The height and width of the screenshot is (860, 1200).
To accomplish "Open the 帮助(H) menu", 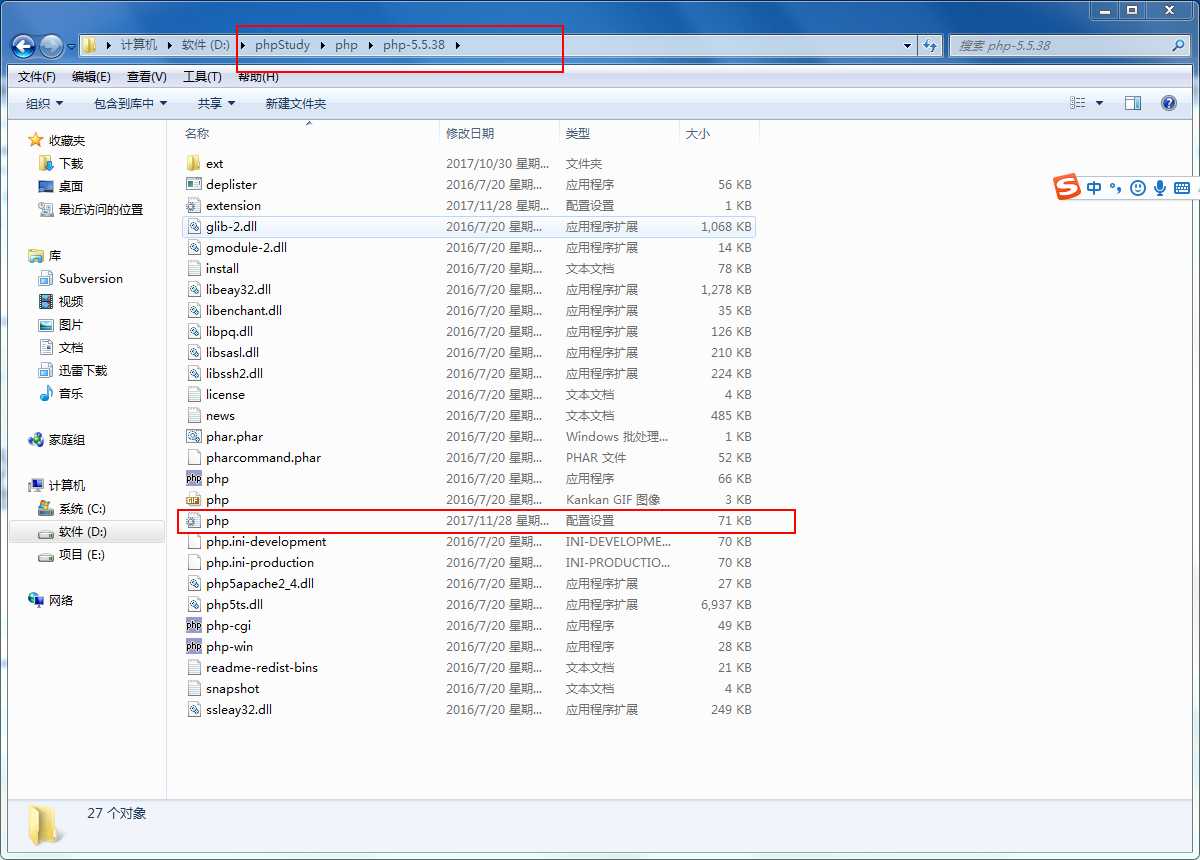I will [259, 77].
